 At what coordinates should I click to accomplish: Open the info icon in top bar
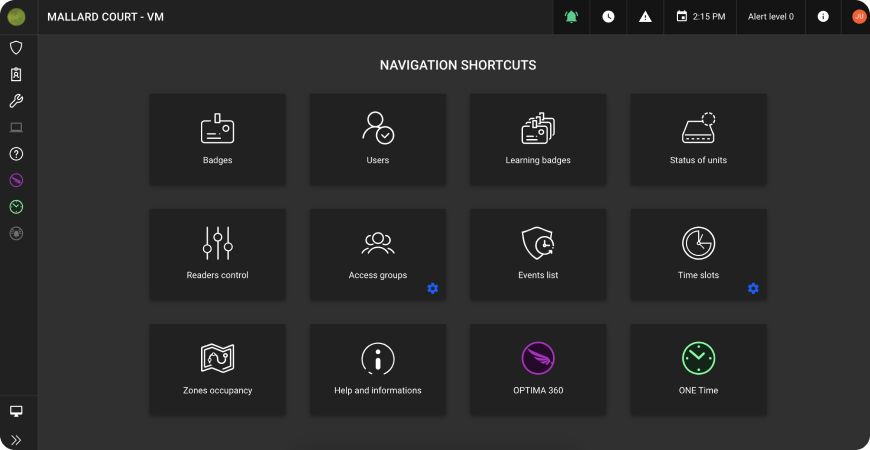(x=823, y=17)
